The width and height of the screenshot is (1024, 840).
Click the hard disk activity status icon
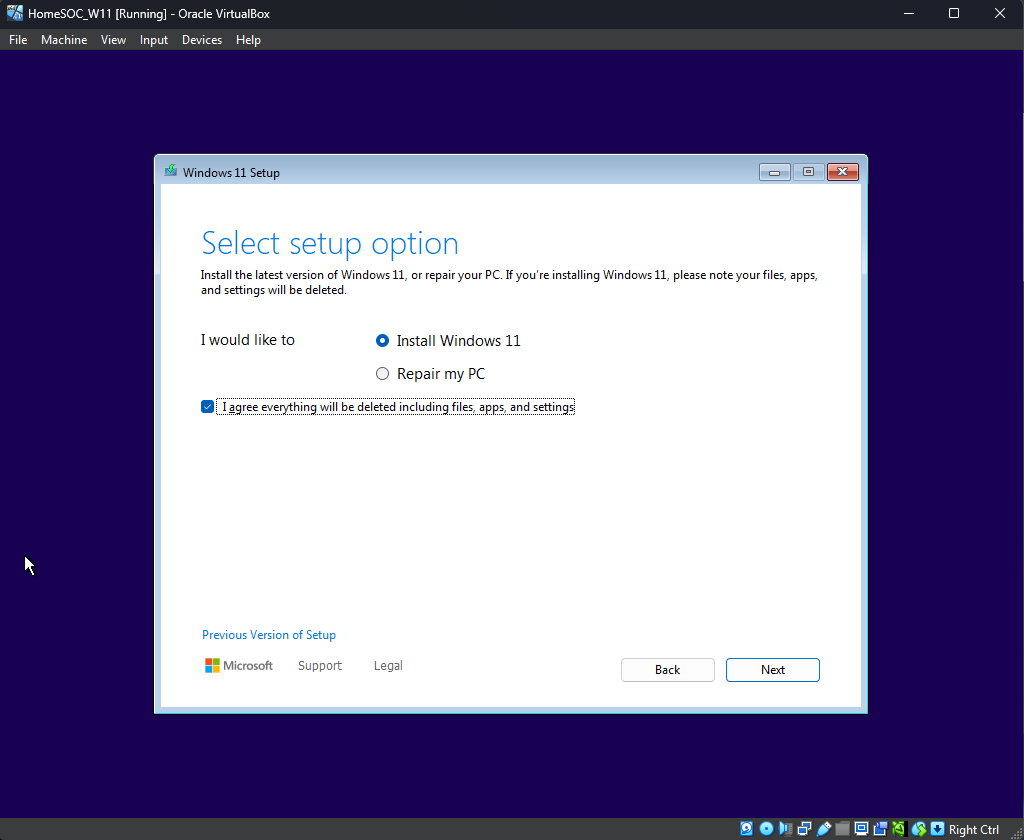coord(747,829)
